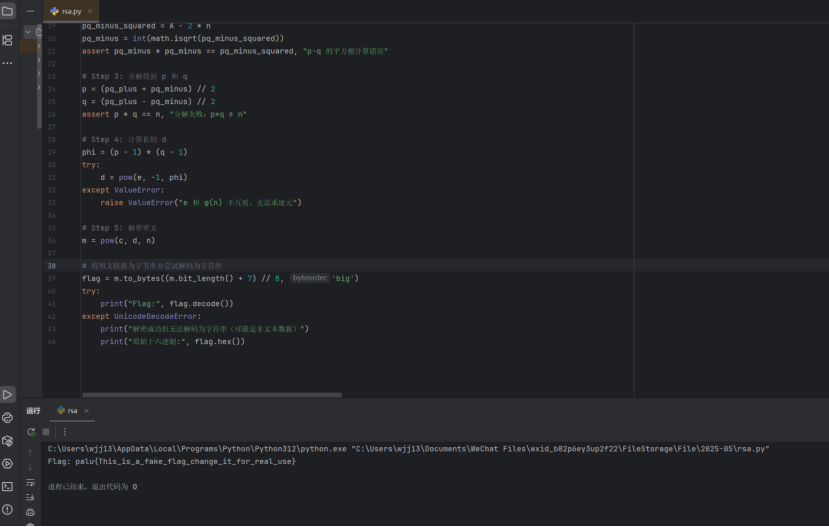
Task: Click 'except ValueError:' line
Action: tap(123, 190)
